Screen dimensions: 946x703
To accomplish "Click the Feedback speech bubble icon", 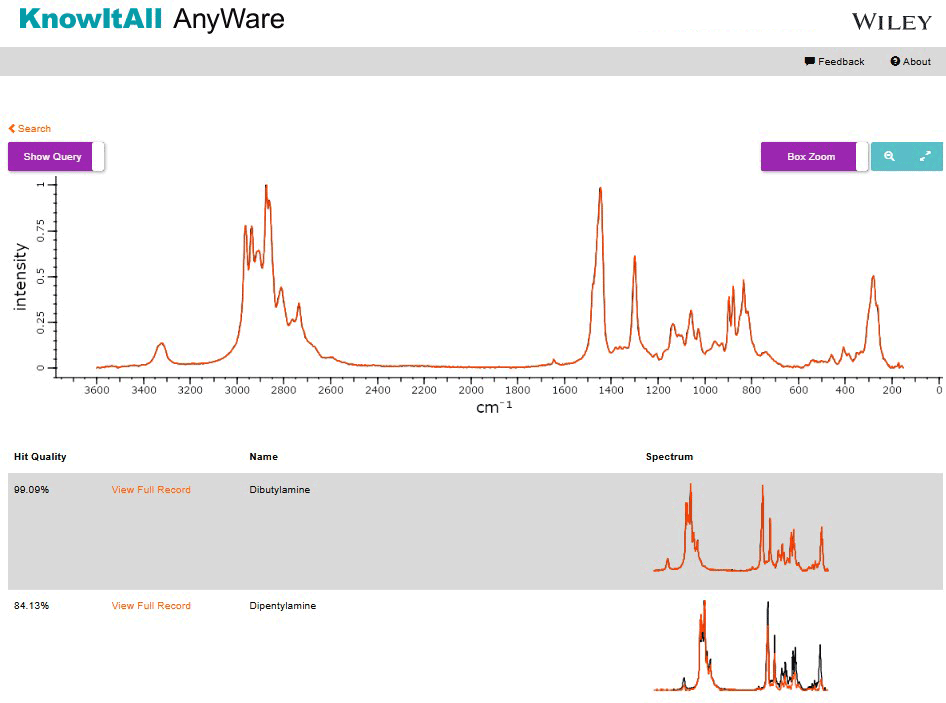I will pyautogui.click(x=809, y=62).
